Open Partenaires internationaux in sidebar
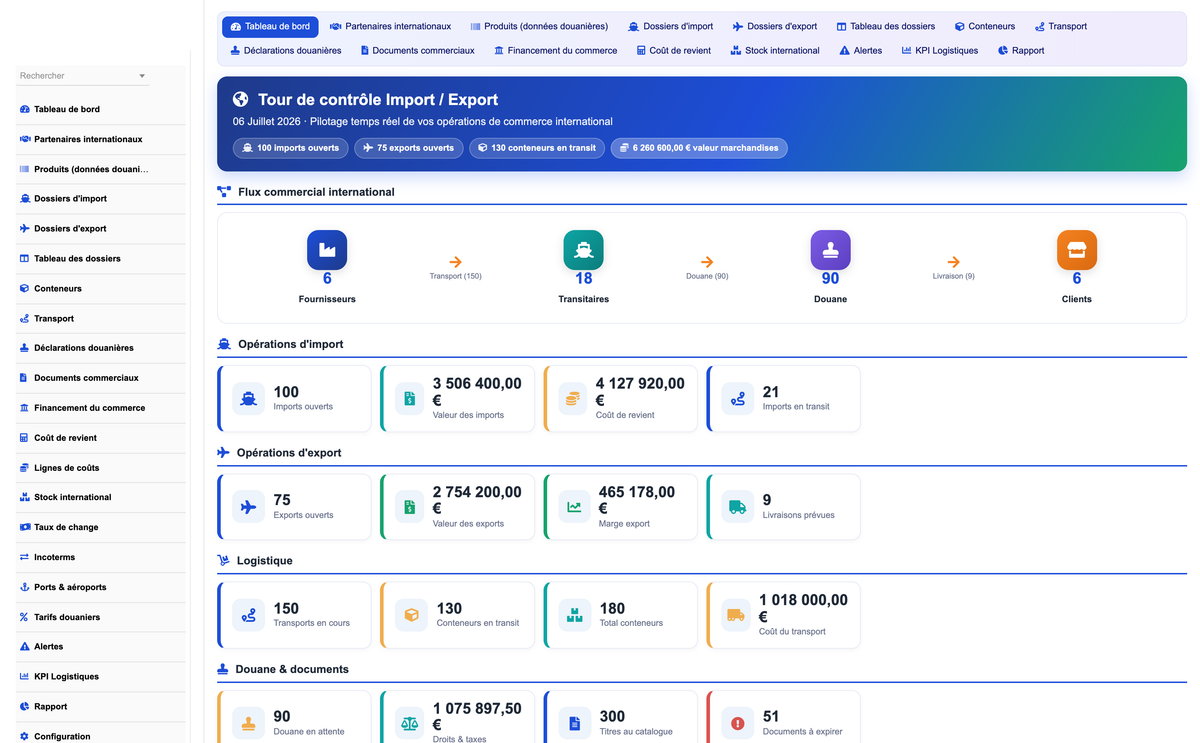The image size is (1200, 743). tap(101, 139)
